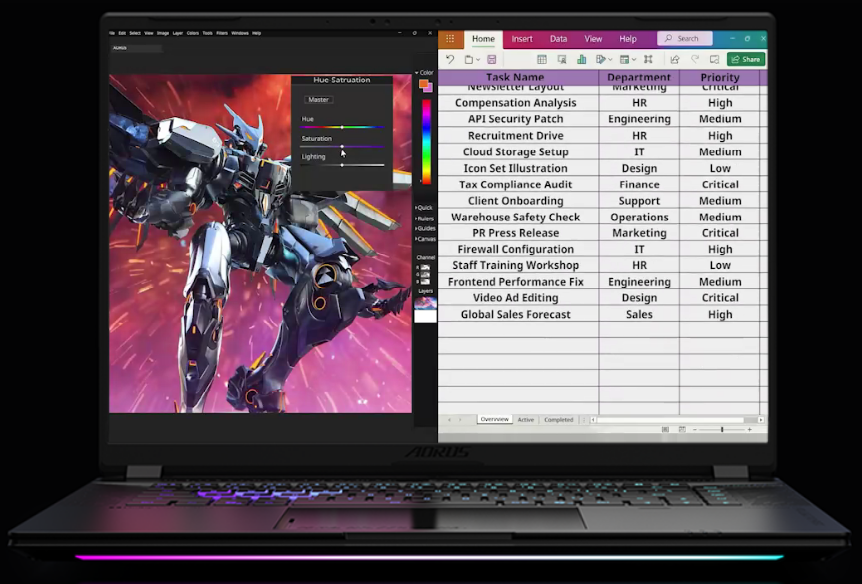Click the Search box in spreadsheet

tap(685, 38)
